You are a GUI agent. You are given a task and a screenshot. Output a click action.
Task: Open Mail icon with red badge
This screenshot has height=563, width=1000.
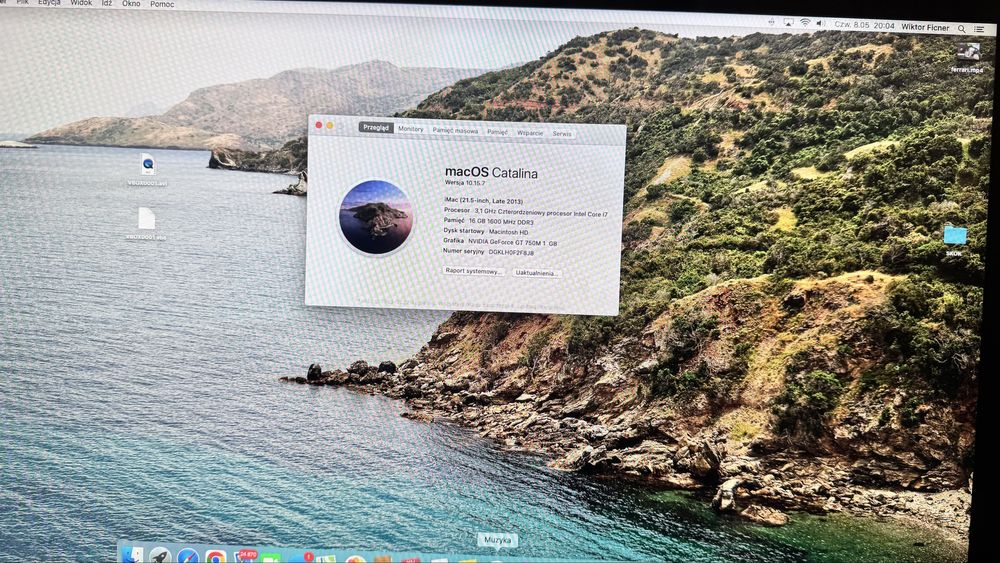click(x=244, y=557)
